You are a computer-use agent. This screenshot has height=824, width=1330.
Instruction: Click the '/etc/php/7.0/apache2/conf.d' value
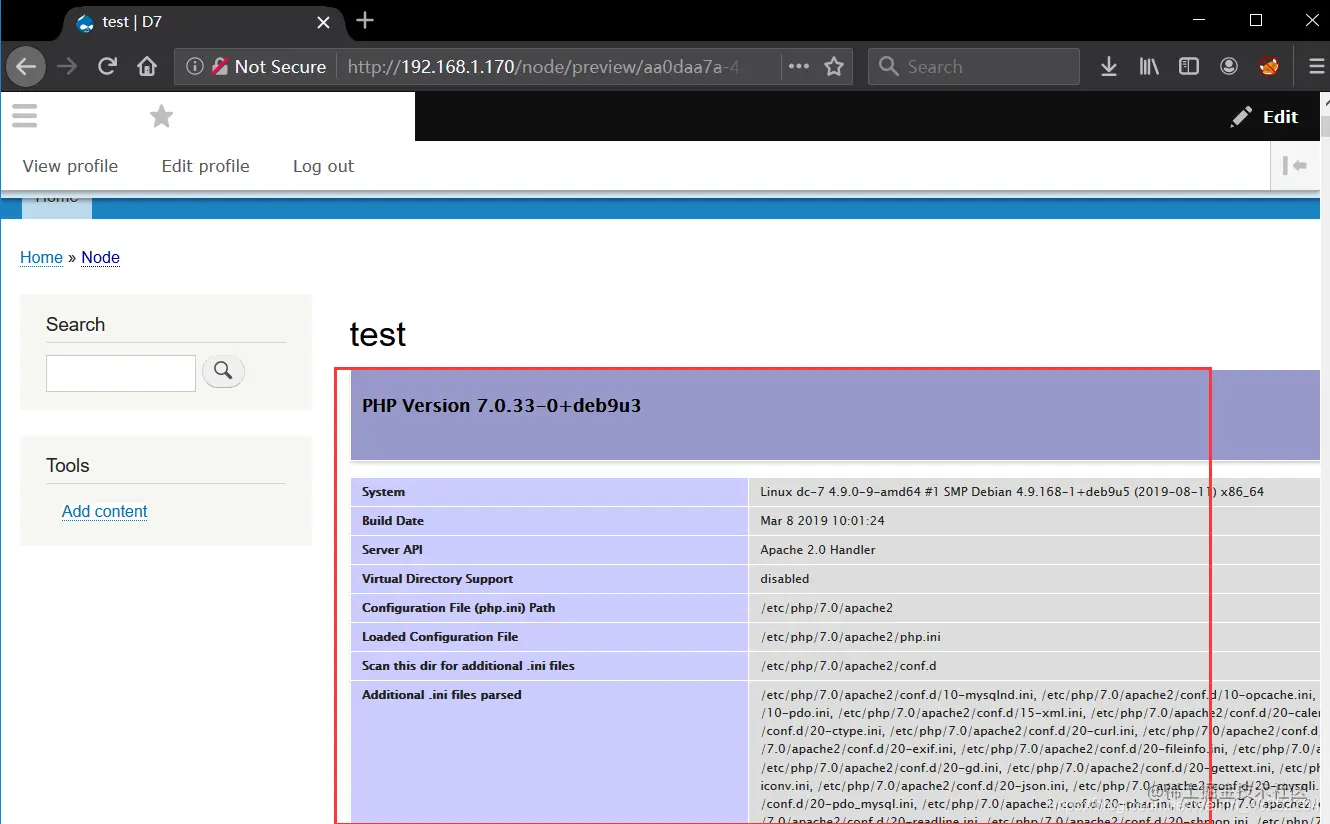coord(848,666)
